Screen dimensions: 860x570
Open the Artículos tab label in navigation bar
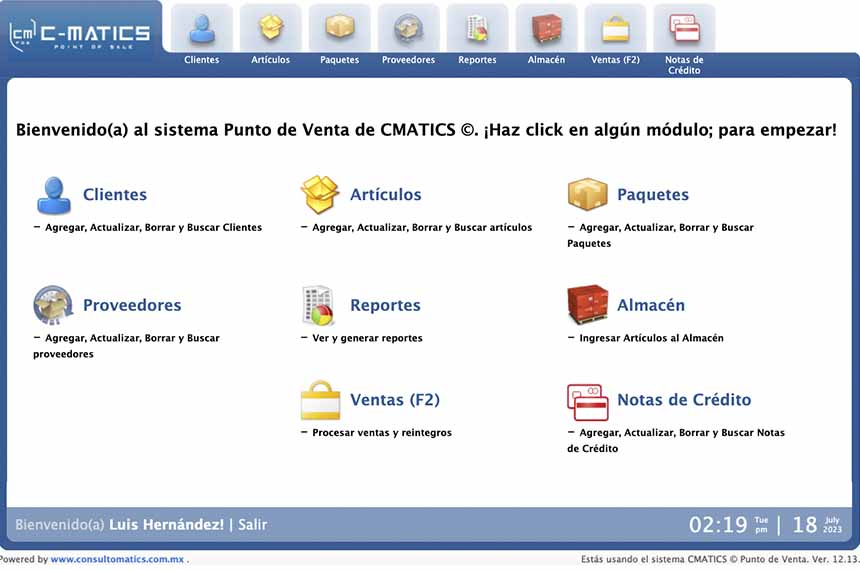pos(270,60)
